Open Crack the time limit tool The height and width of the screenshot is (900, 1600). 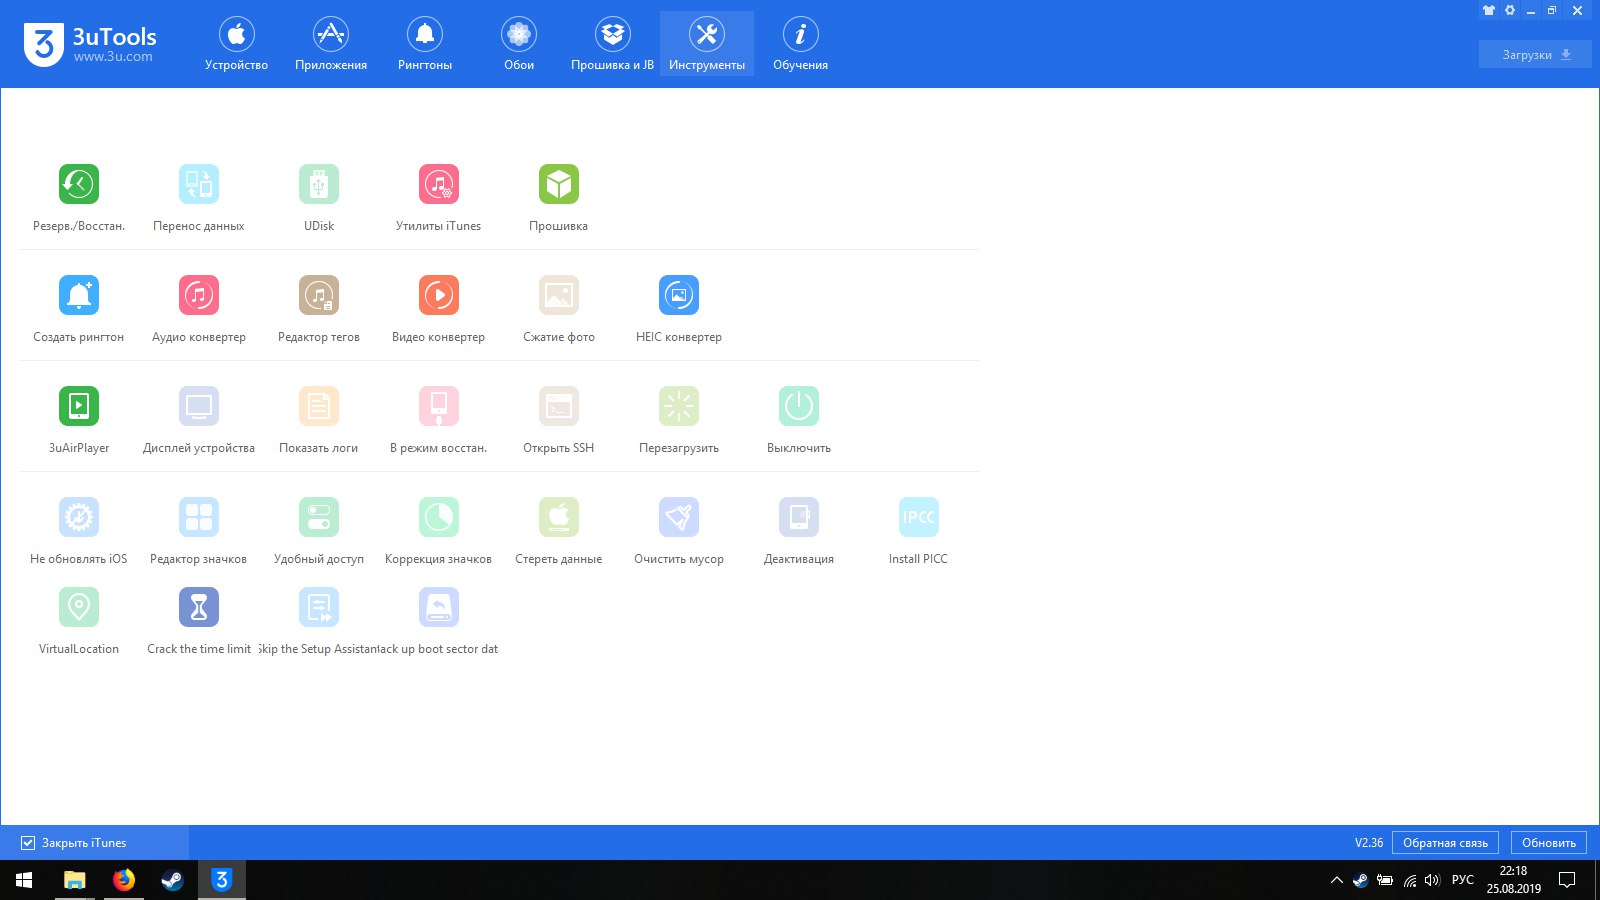click(199, 607)
